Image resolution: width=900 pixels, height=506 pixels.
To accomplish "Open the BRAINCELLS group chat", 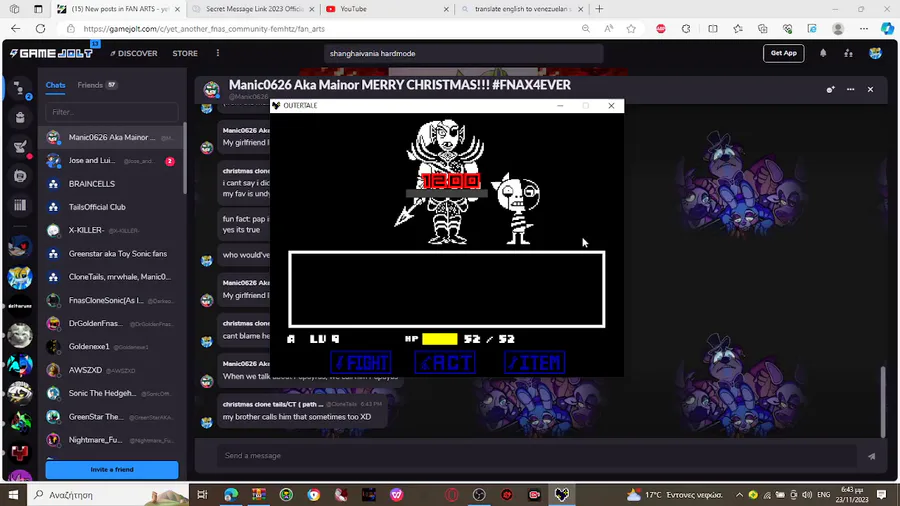I will click(112, 184).
